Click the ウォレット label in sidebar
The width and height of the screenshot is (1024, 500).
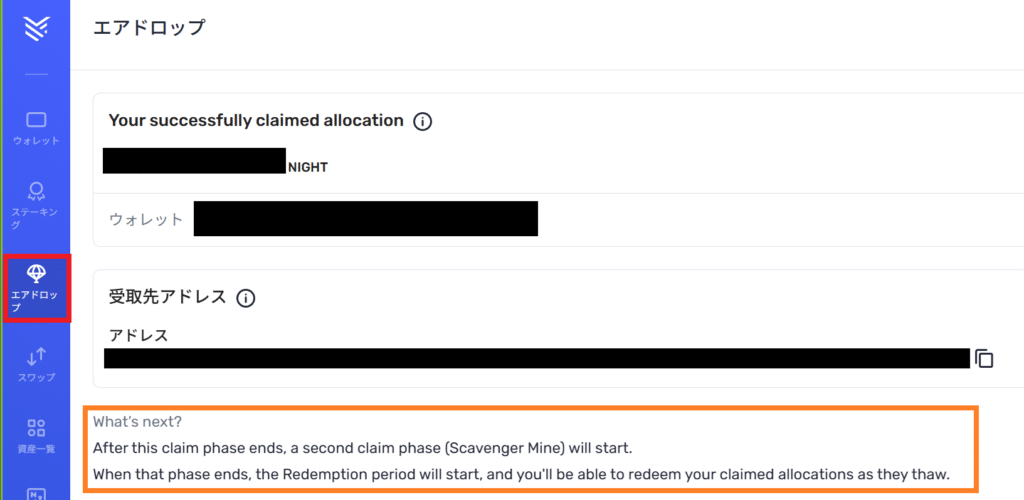(x=37, y=141)
